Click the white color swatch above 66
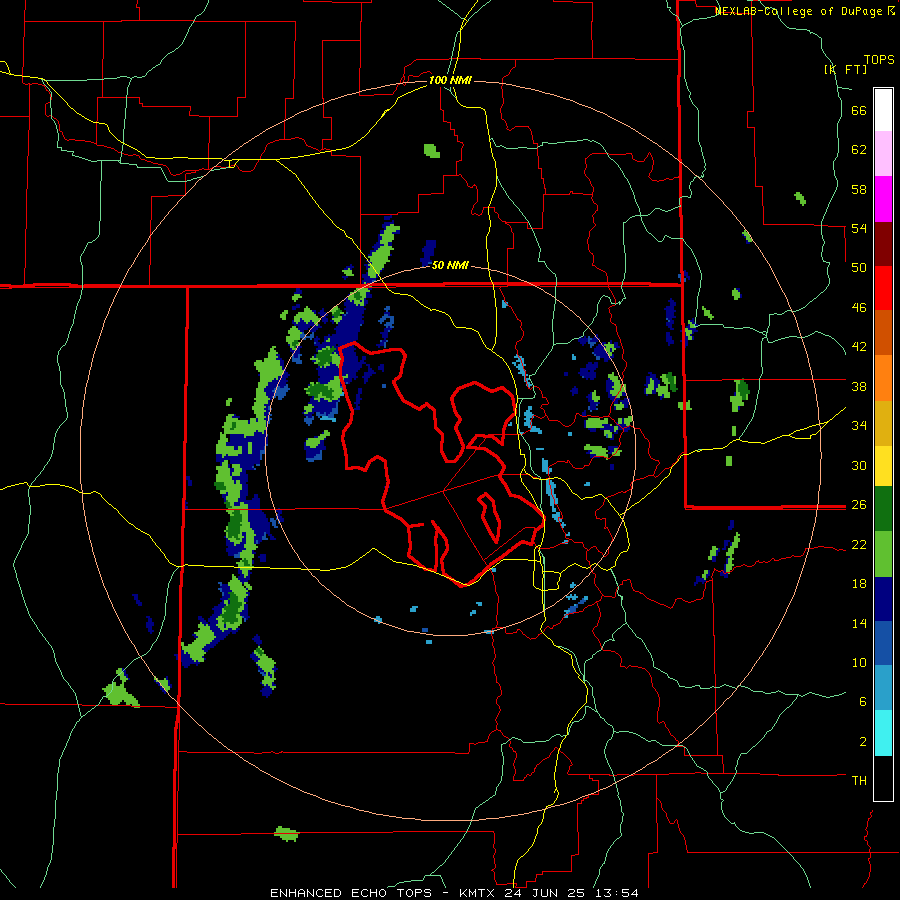Screen dimensions: 900x900 pyautogui.click(x=883, y=110)
